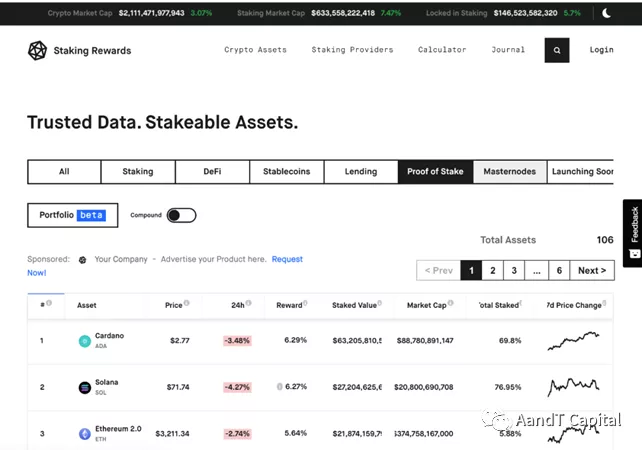The height and width of the screenshot is (450, 642).
Task: Select the Masternodes tab
Action: 510,172
